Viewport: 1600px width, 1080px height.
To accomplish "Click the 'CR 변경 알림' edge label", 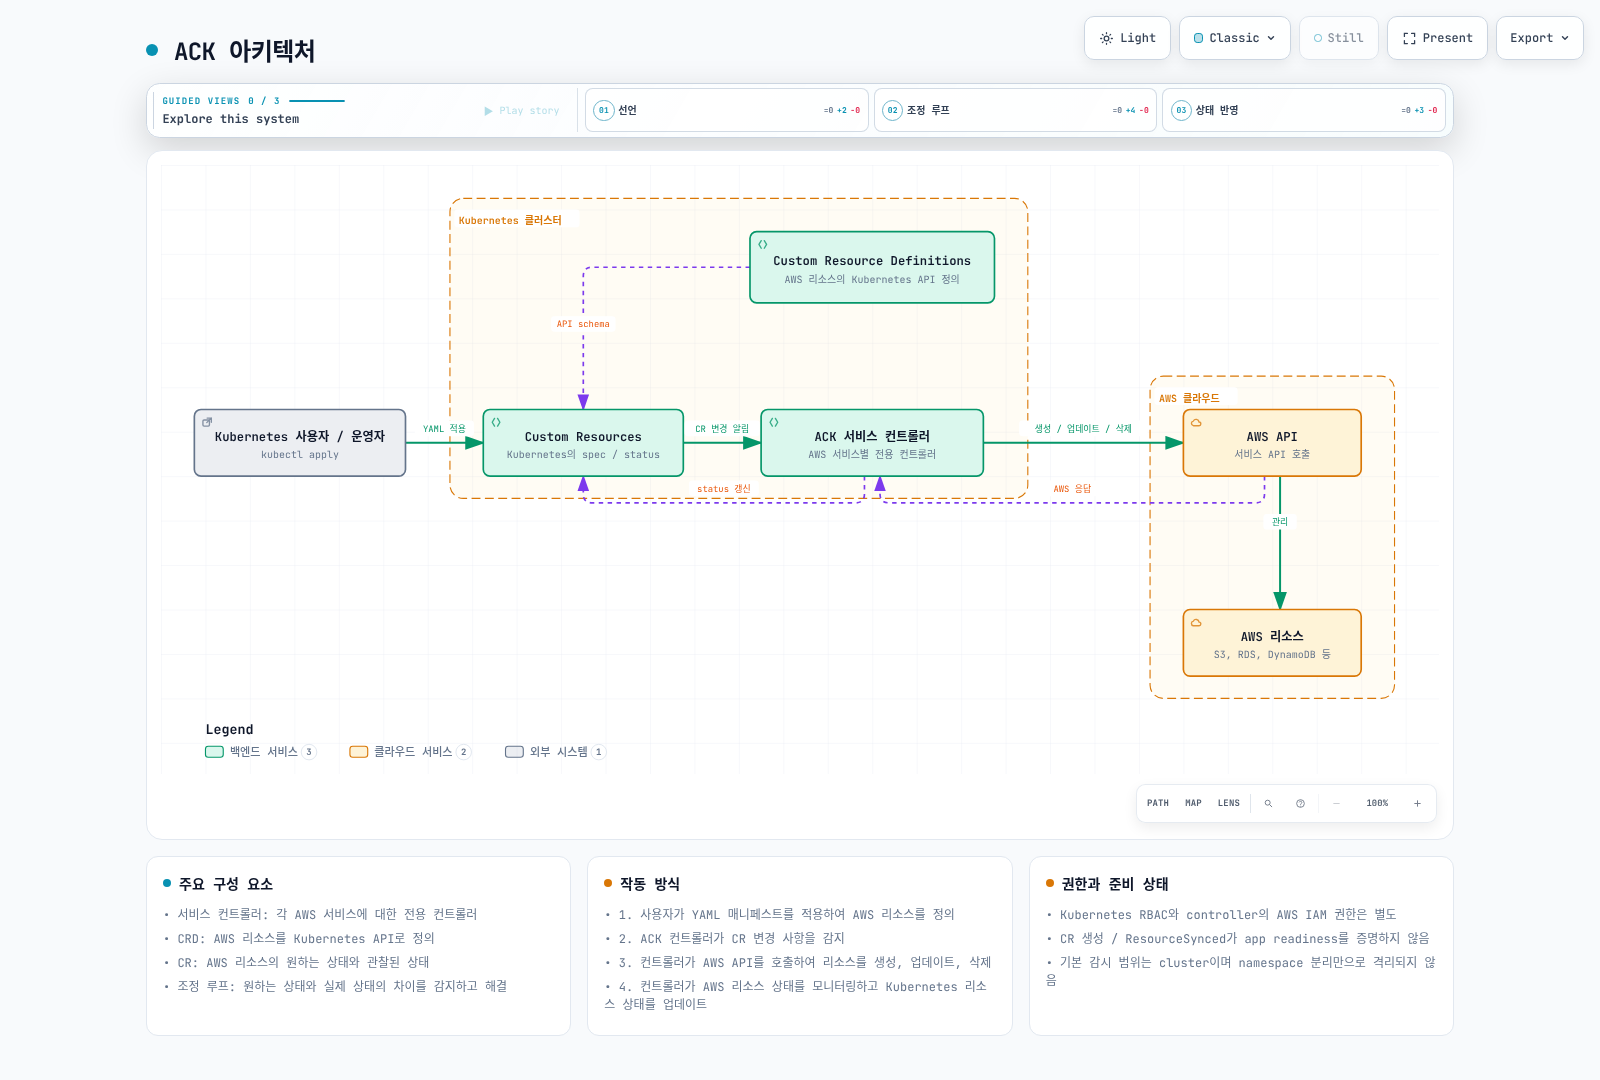I will [x=722, y=429].
